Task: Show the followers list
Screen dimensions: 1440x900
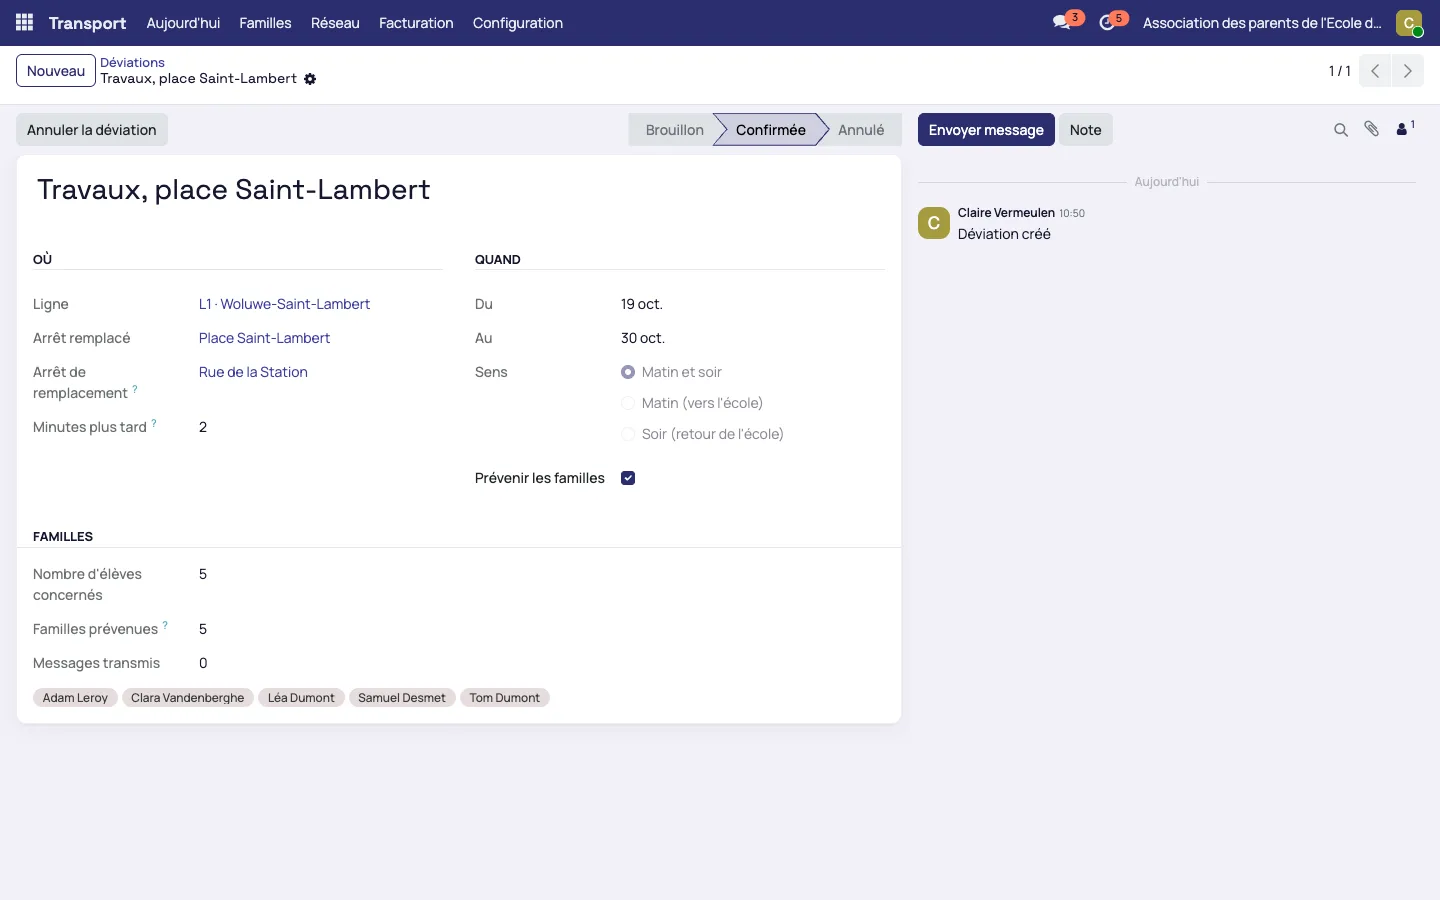Action: pos(1405,129)
